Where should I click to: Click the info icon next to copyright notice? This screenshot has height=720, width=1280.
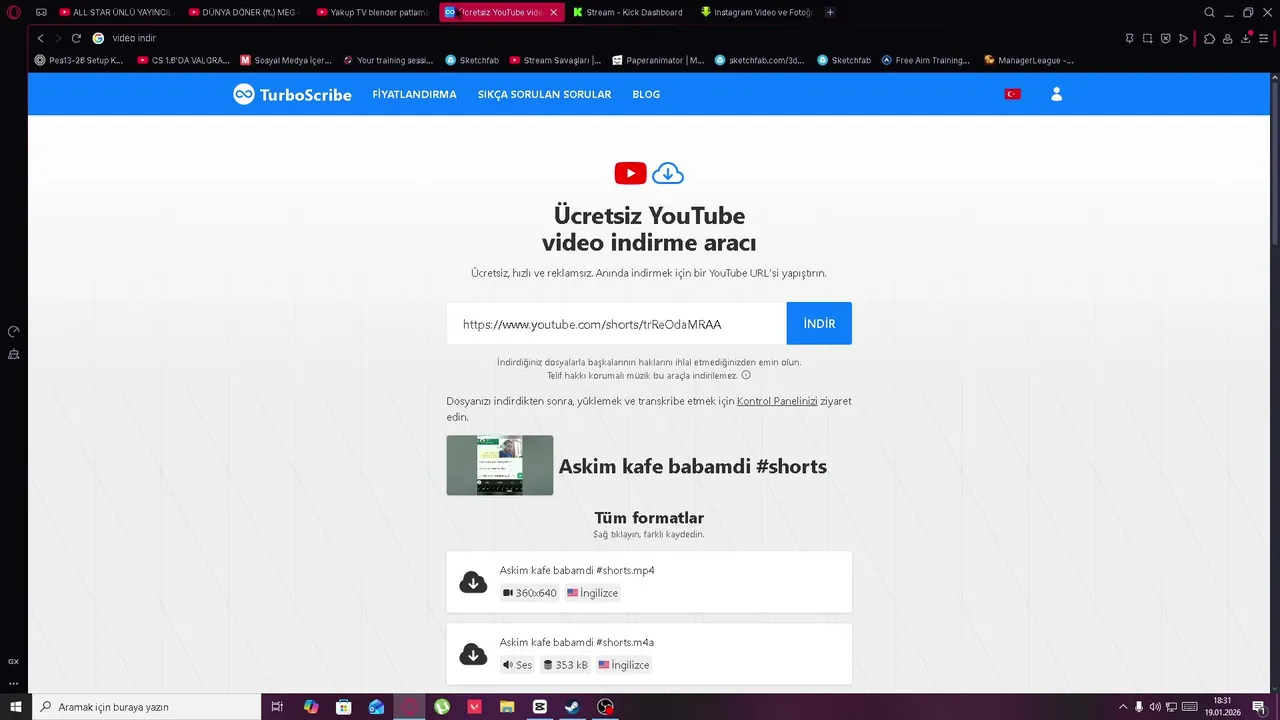pyautogui.click(x=746, y=375)
